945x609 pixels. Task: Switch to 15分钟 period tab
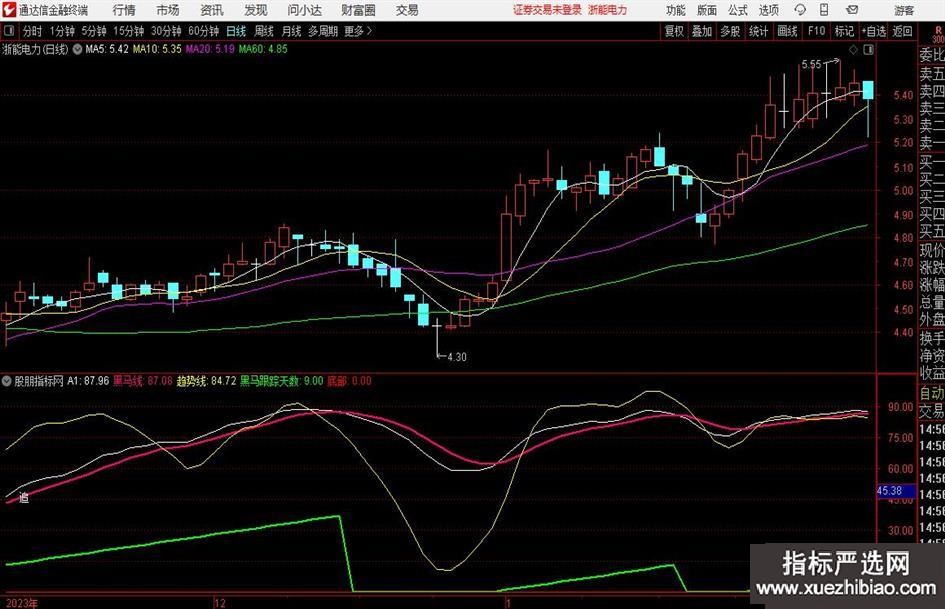tap(129, 31)
